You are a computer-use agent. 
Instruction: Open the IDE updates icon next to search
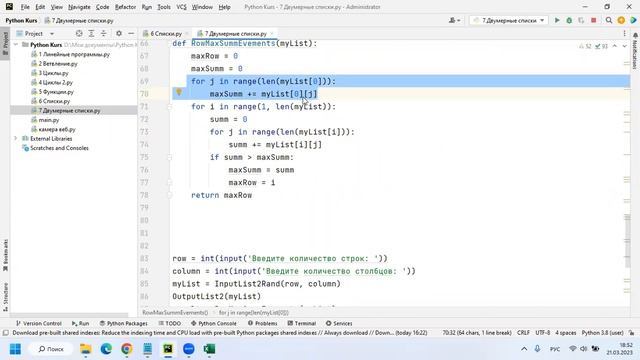tap(621, 20)
